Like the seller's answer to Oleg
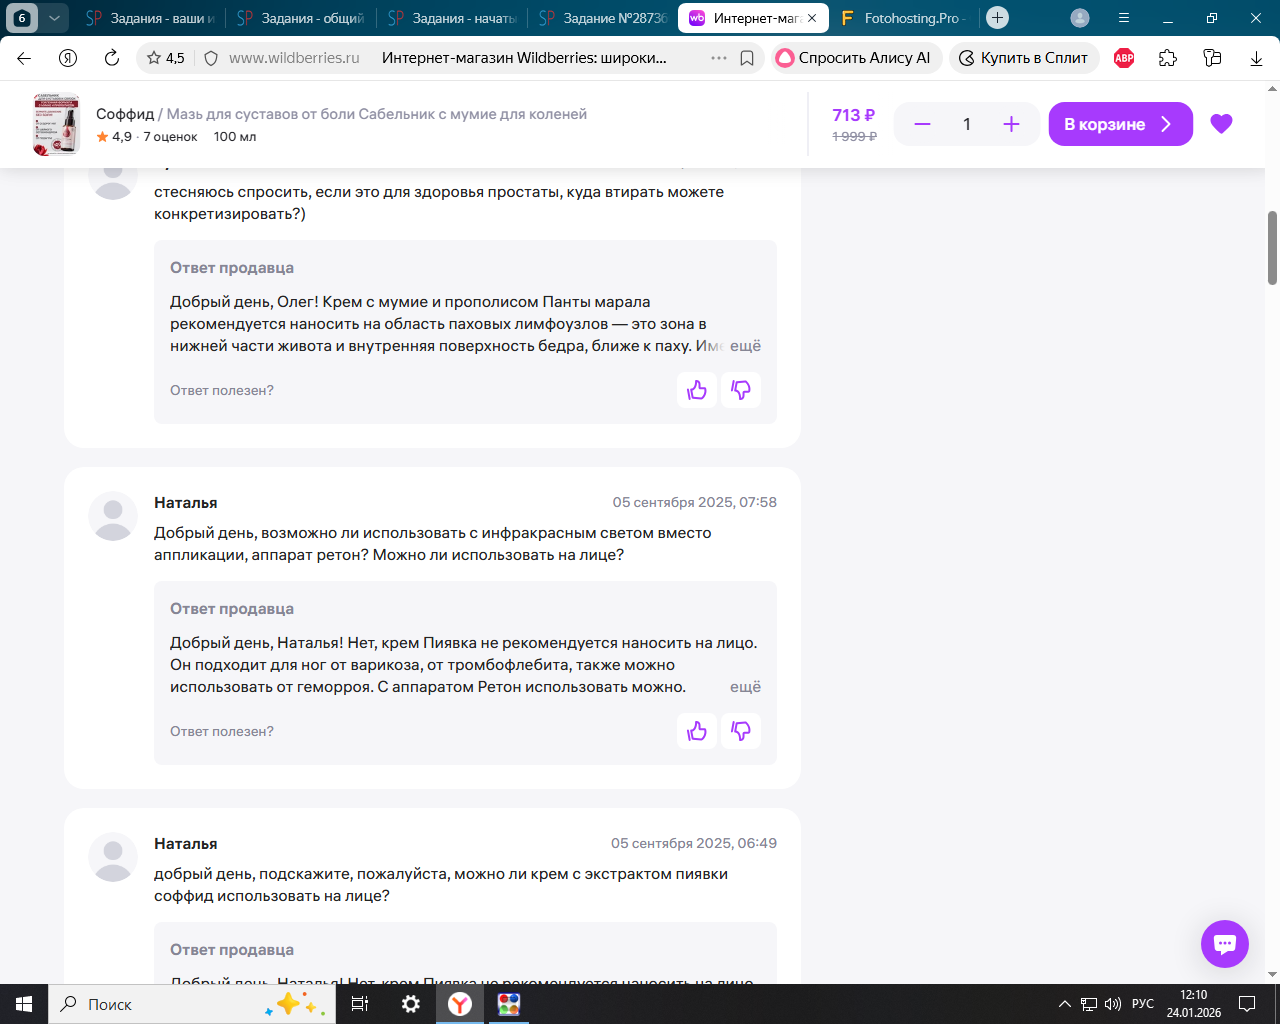This screenshot has width=1280, height=1024. coord(697,390)
